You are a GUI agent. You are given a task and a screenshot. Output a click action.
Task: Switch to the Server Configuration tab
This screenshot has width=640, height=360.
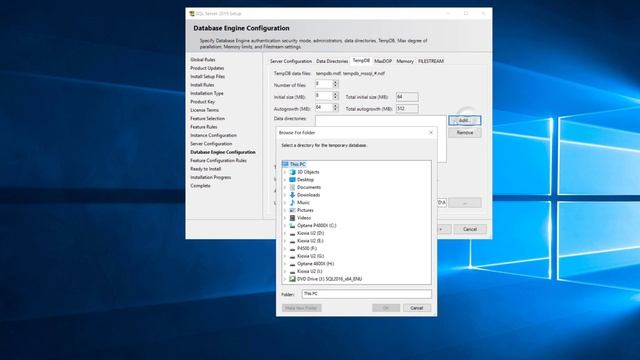[x=291, y=61]
